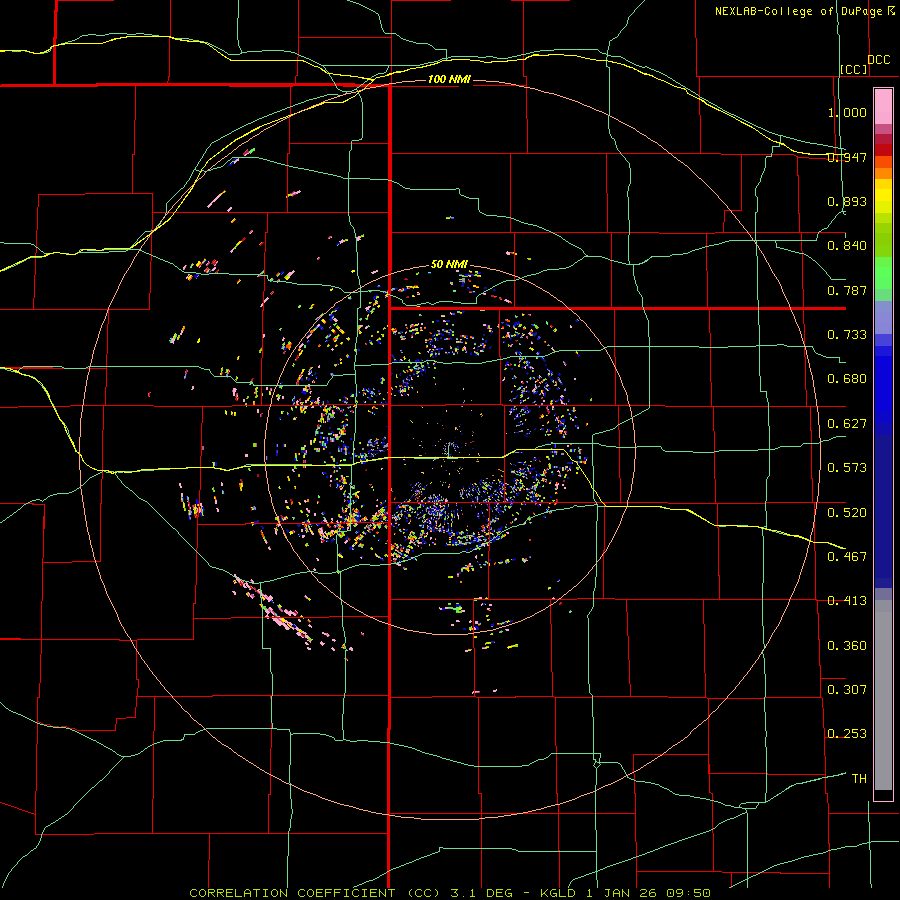Click the 0.573 color scale value
Screen dimensions: 900x900
pos(847,468)
